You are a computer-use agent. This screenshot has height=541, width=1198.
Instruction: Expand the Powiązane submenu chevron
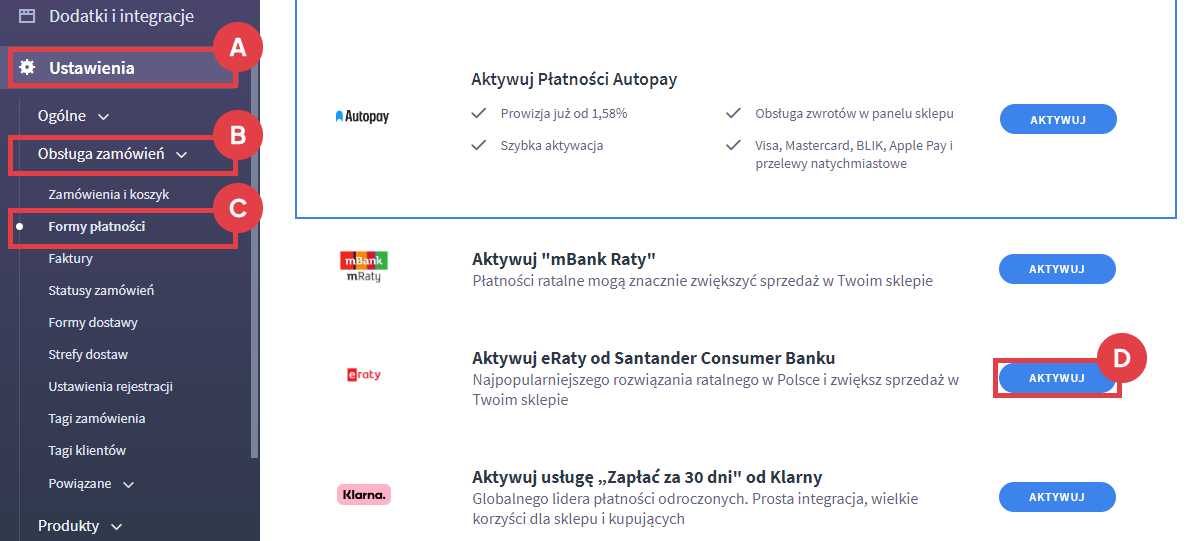128,484
